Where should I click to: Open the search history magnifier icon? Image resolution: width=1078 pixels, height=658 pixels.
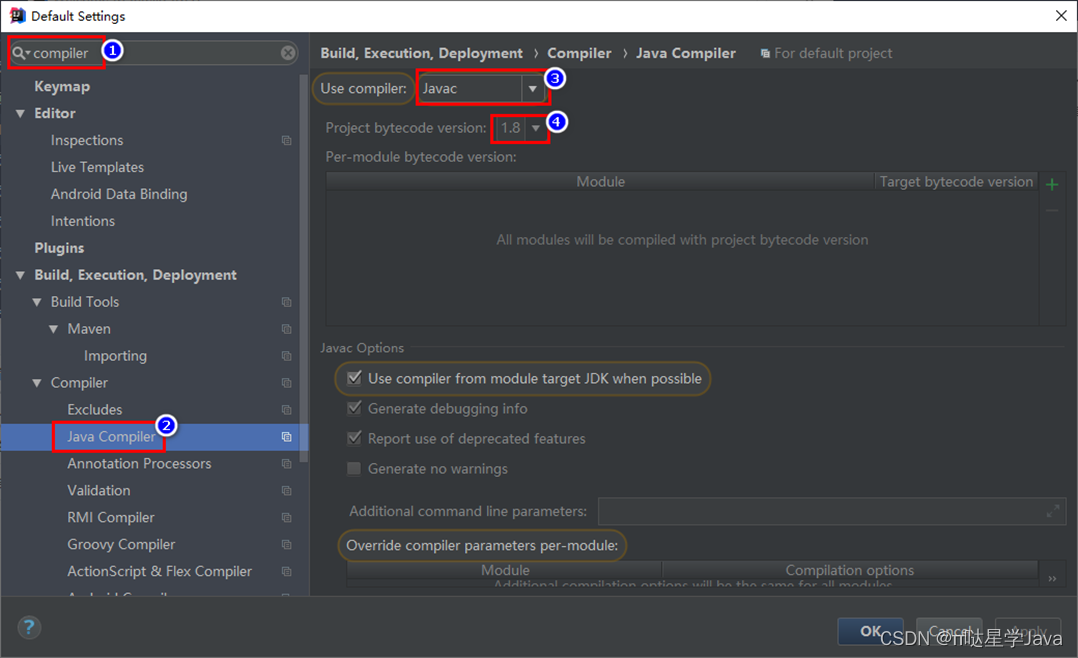click(21, 53)
